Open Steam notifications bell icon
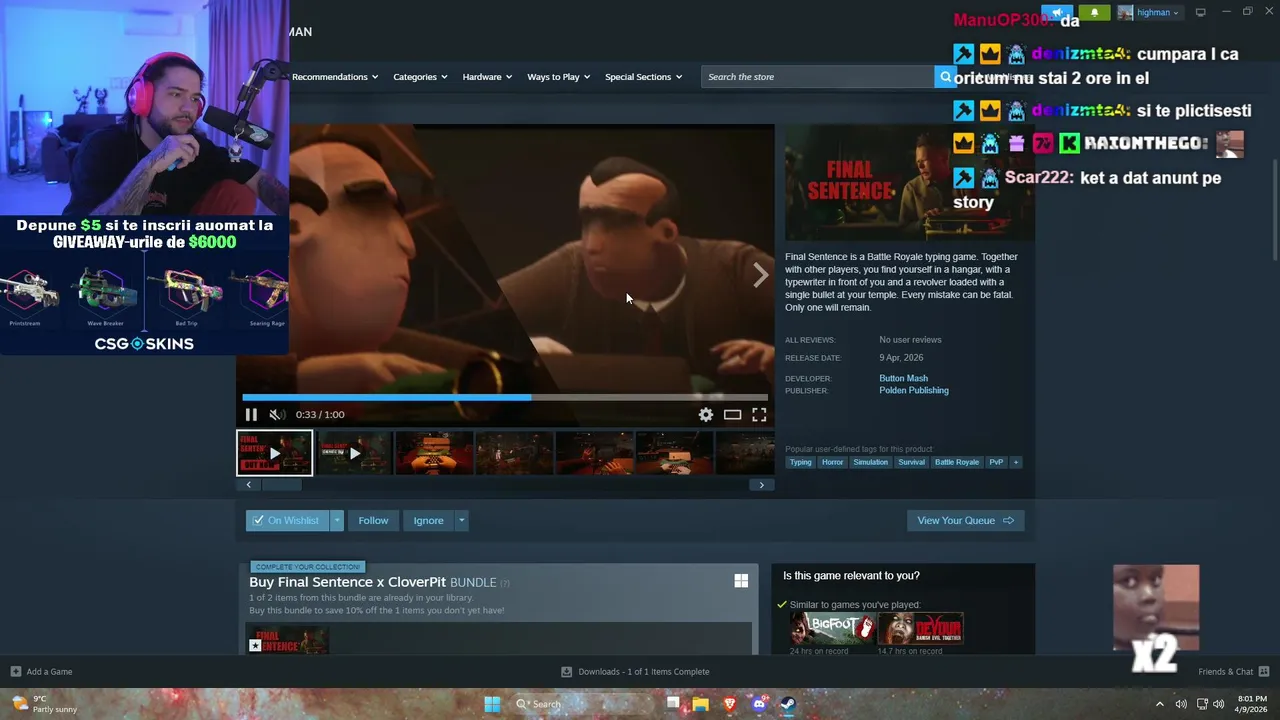The width and height of the screenshot is (1280, 720). [x=1094, y=13]
